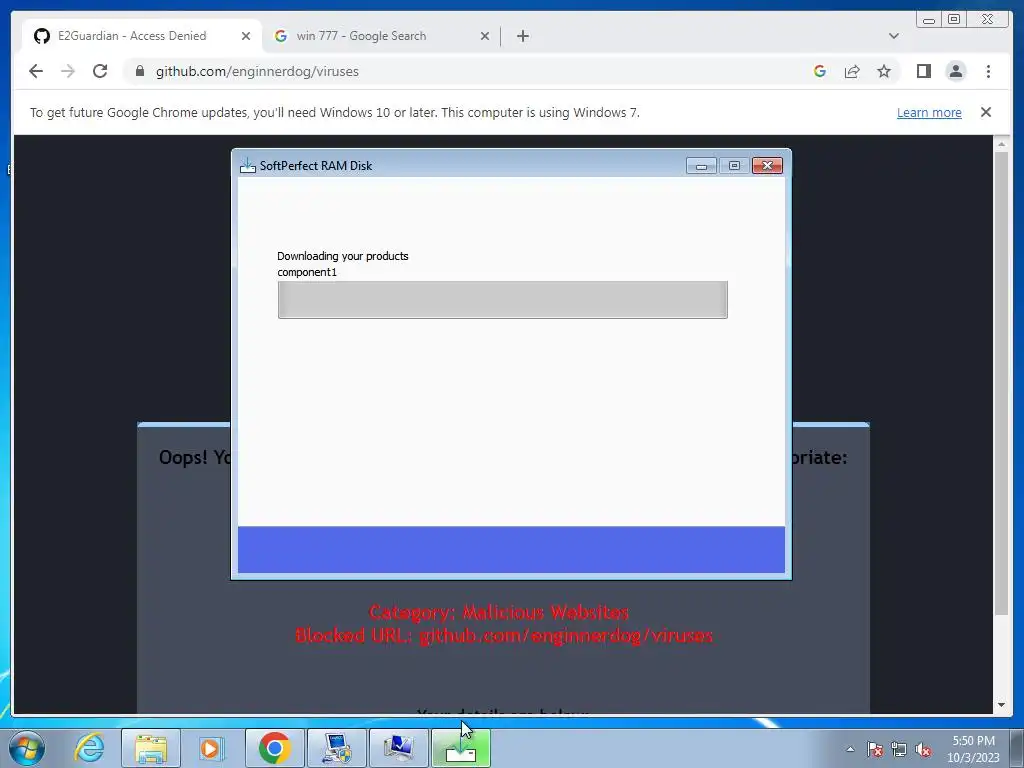The width and height of the screenshot is (1024, 768).
Task: Reload the current page
Action: click(x=100, y=71)
